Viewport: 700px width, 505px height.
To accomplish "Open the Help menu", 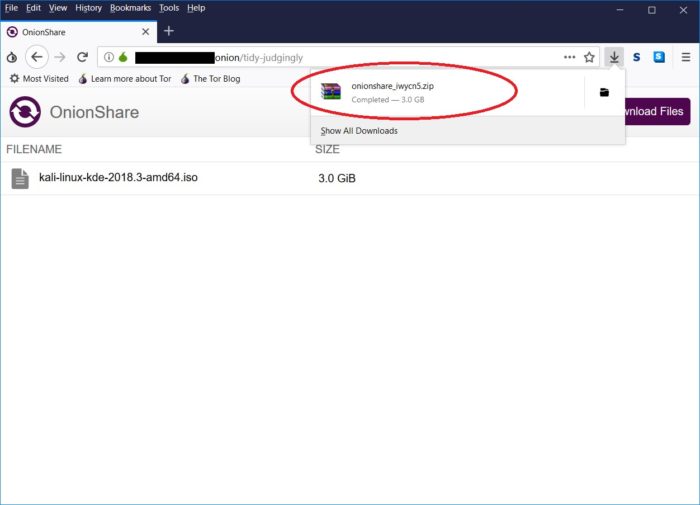I will [x=196, y=8].
